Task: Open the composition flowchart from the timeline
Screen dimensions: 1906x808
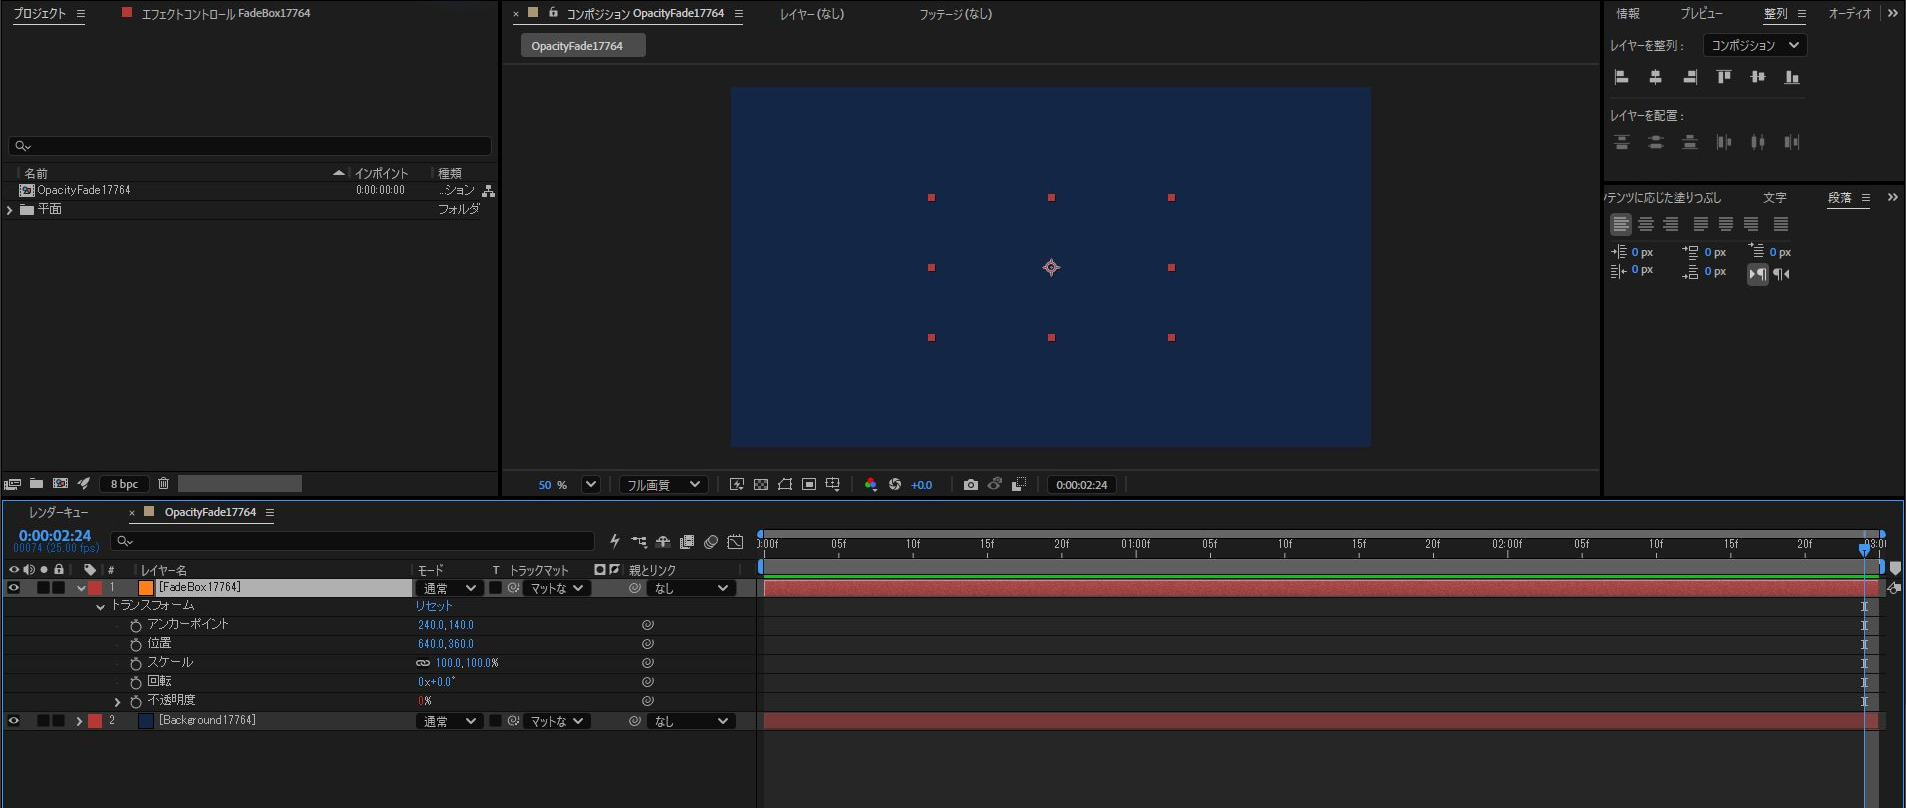Action: [639, 542]
